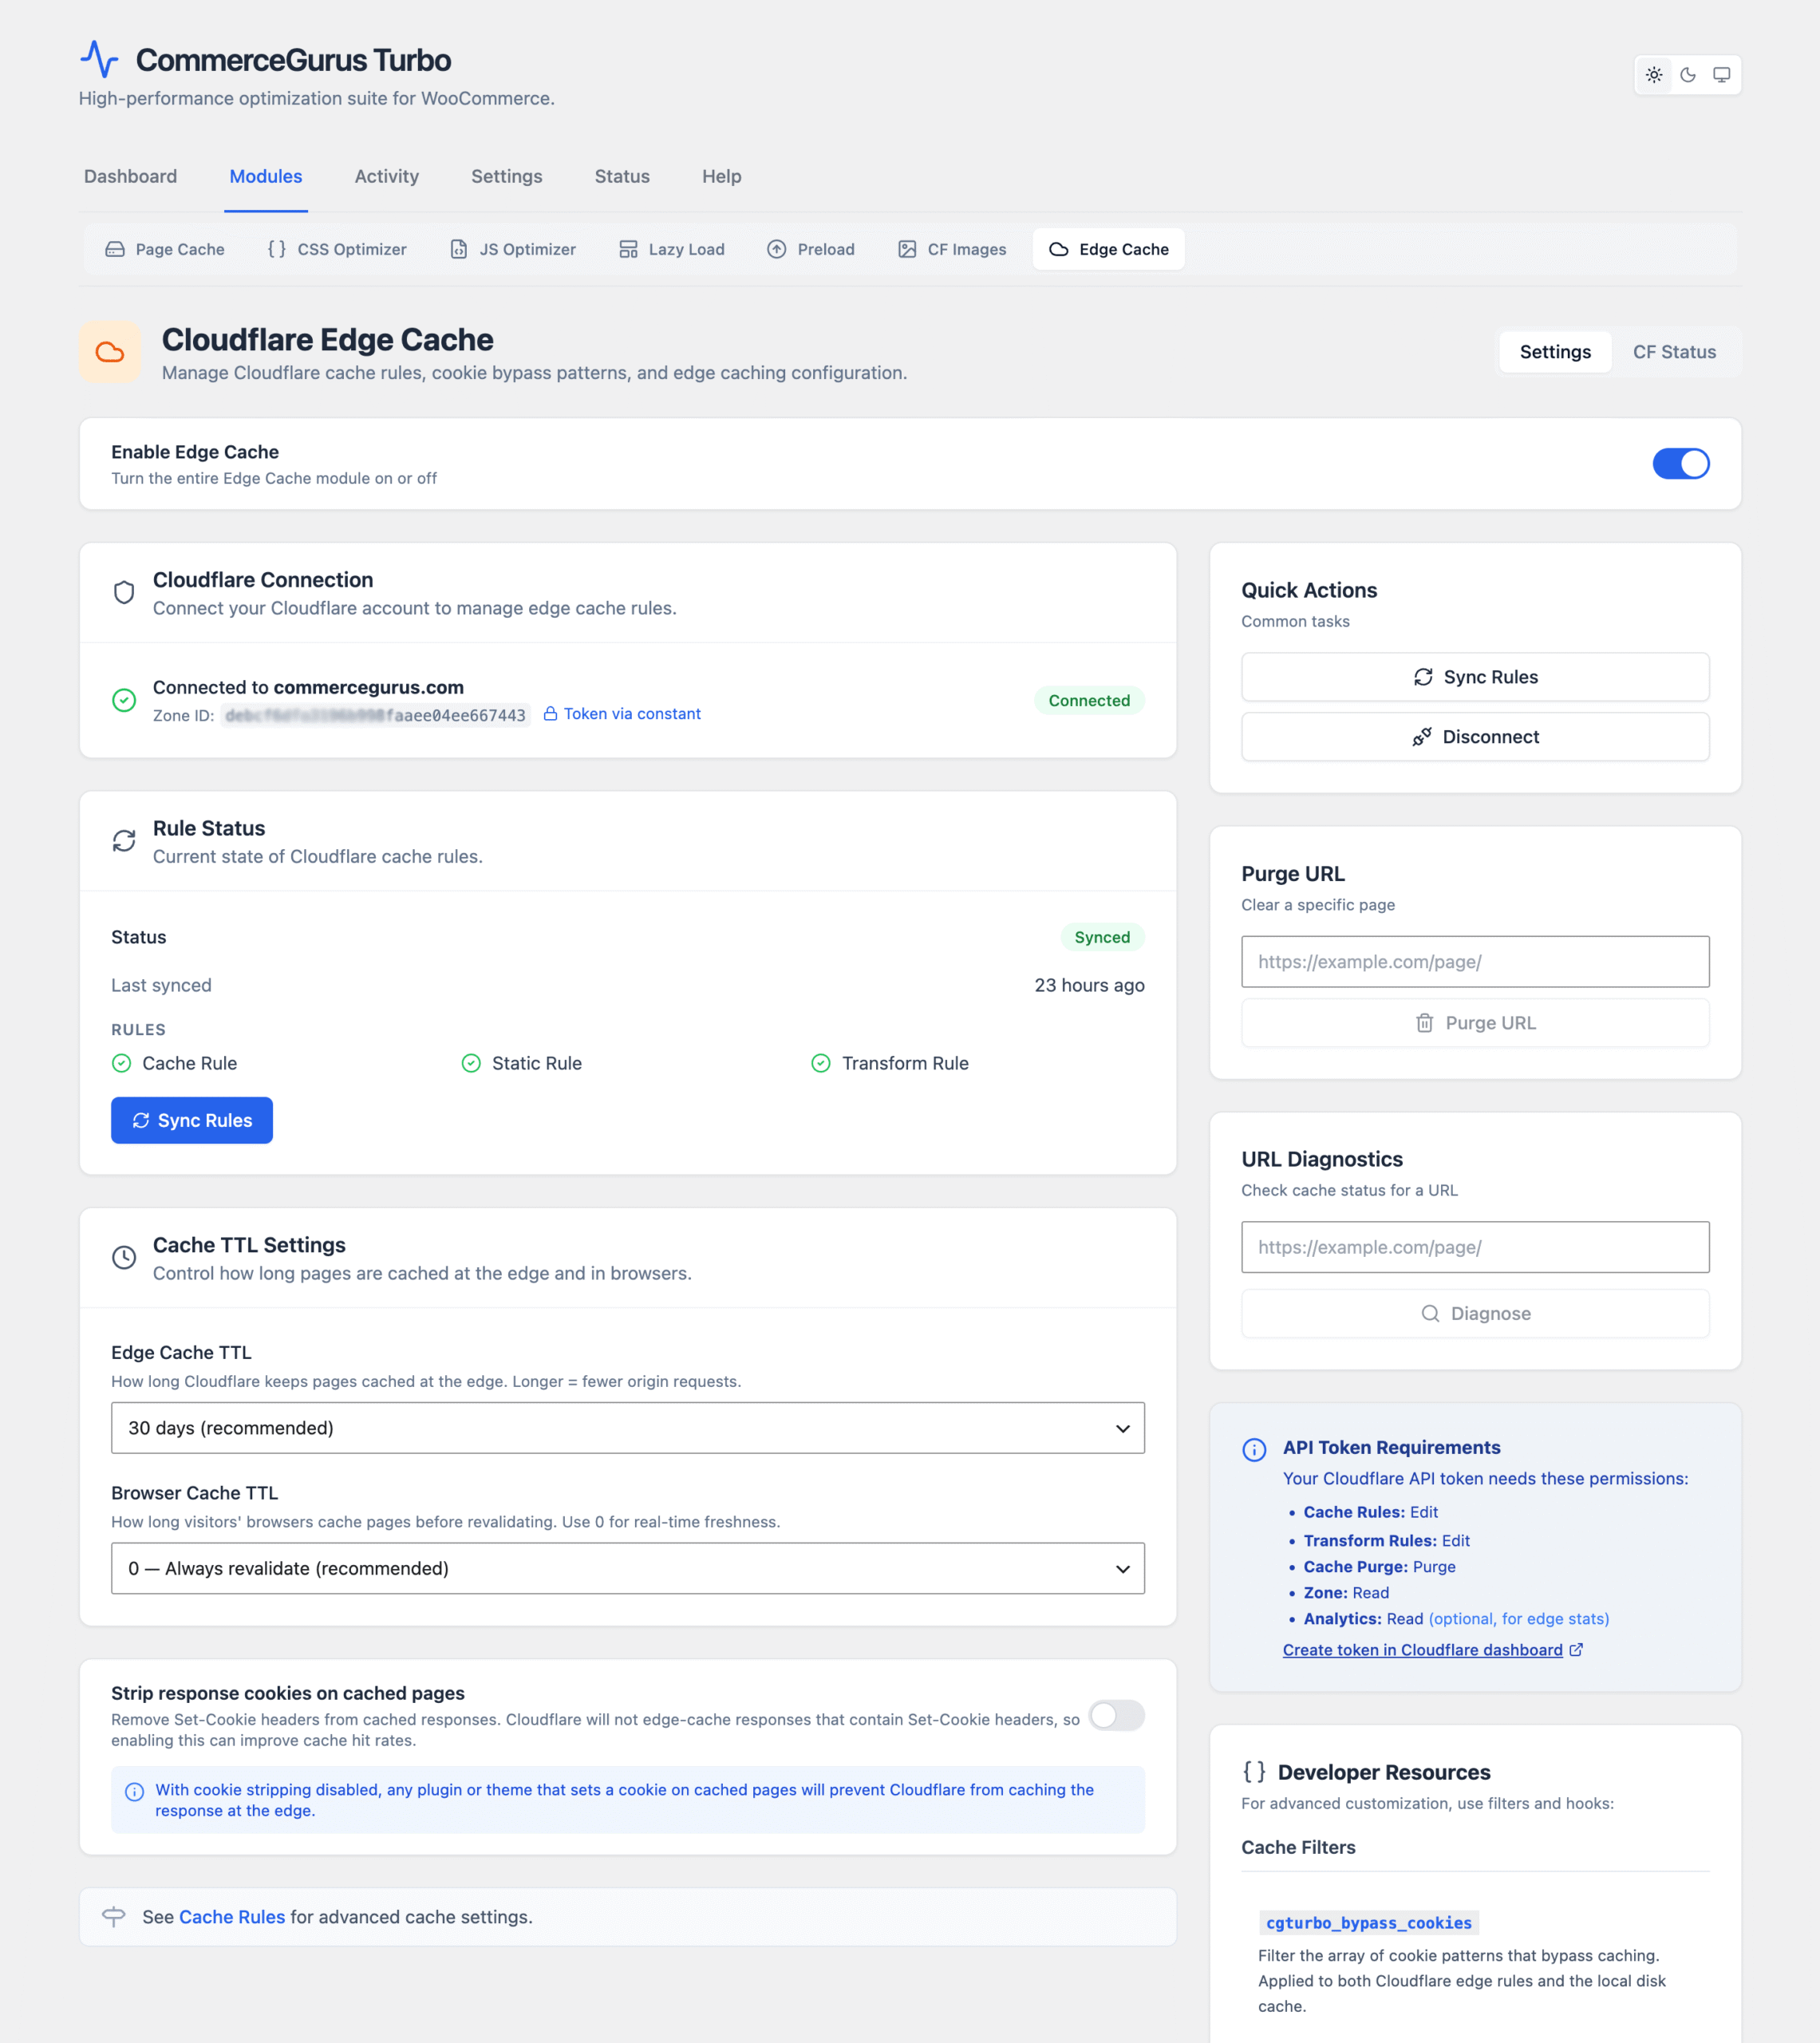The width and height of the screenshot is (1820, 2043).
Task: Click external link icon after Create token link
Action: click(1576, 1650)
